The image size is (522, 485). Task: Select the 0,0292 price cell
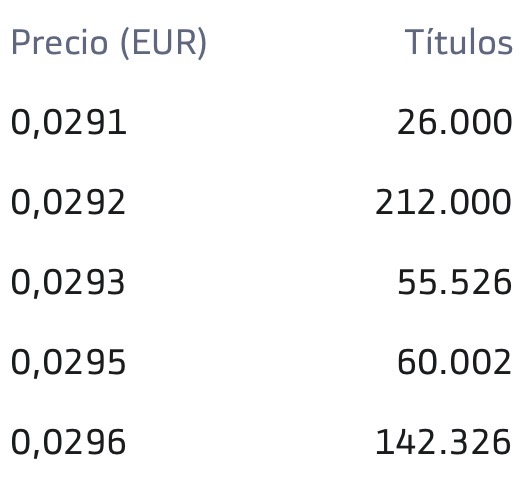(68, 203)
